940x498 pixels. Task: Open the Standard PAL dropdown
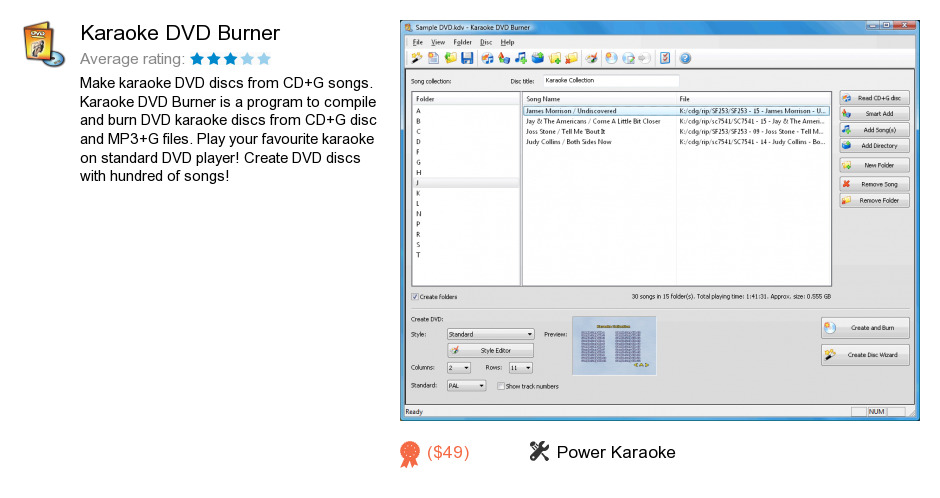point(466,386)
